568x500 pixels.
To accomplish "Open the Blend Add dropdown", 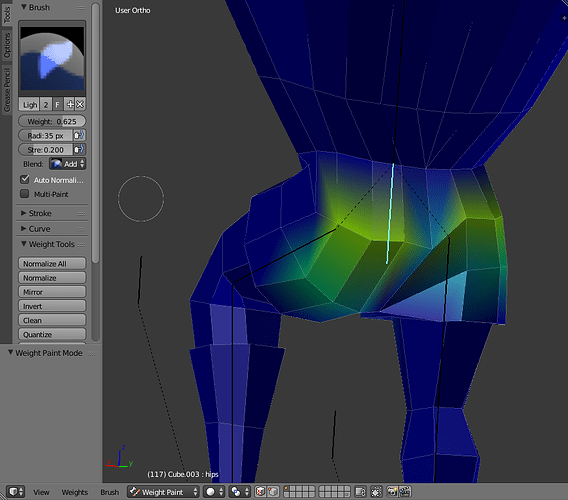I will (67, 164).
